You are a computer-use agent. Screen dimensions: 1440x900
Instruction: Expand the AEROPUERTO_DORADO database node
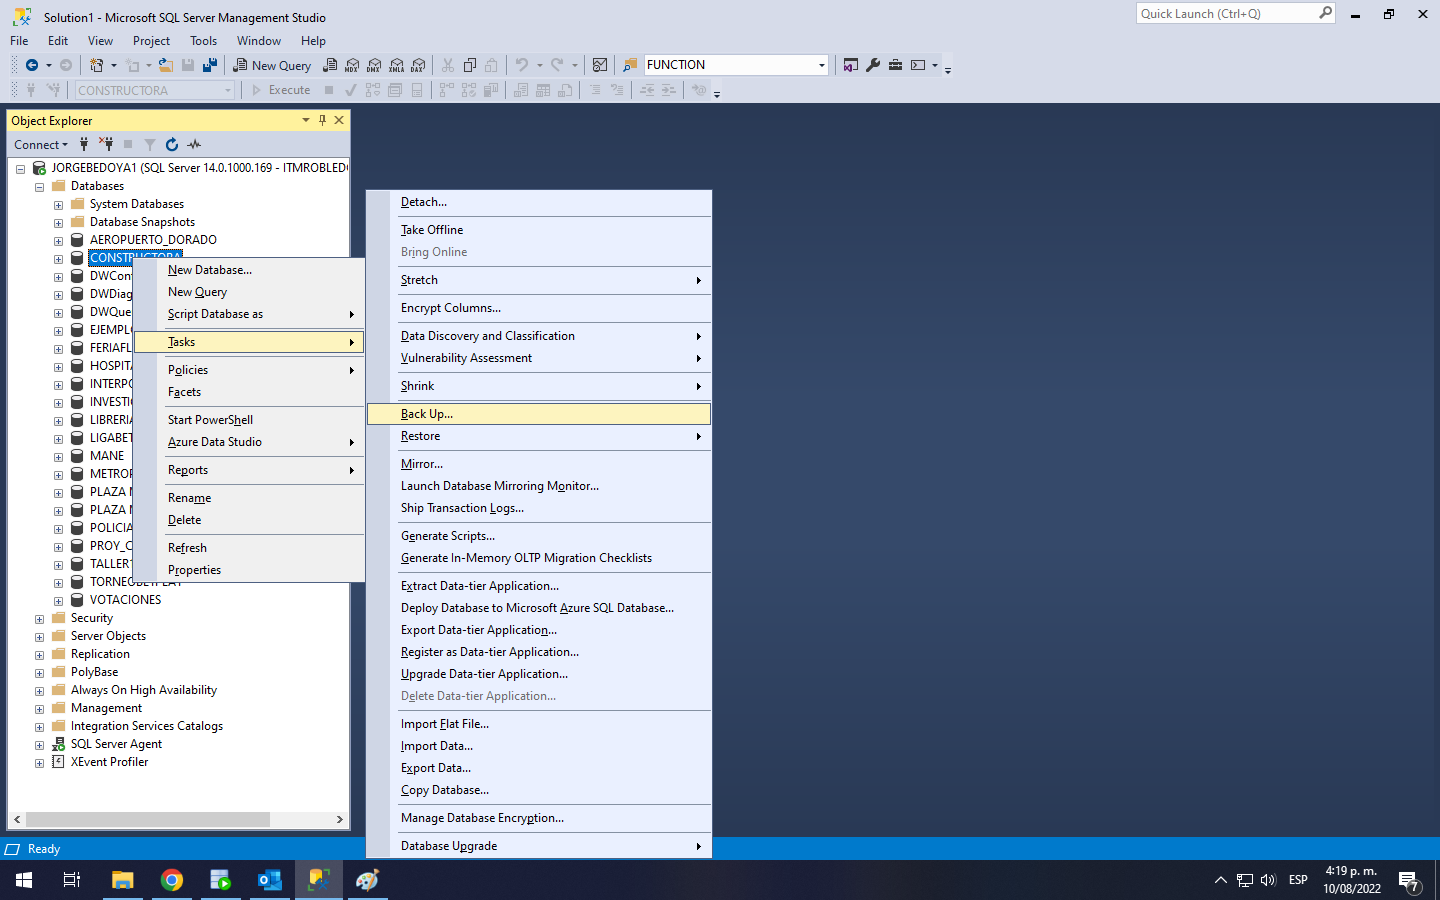point(58,241)
